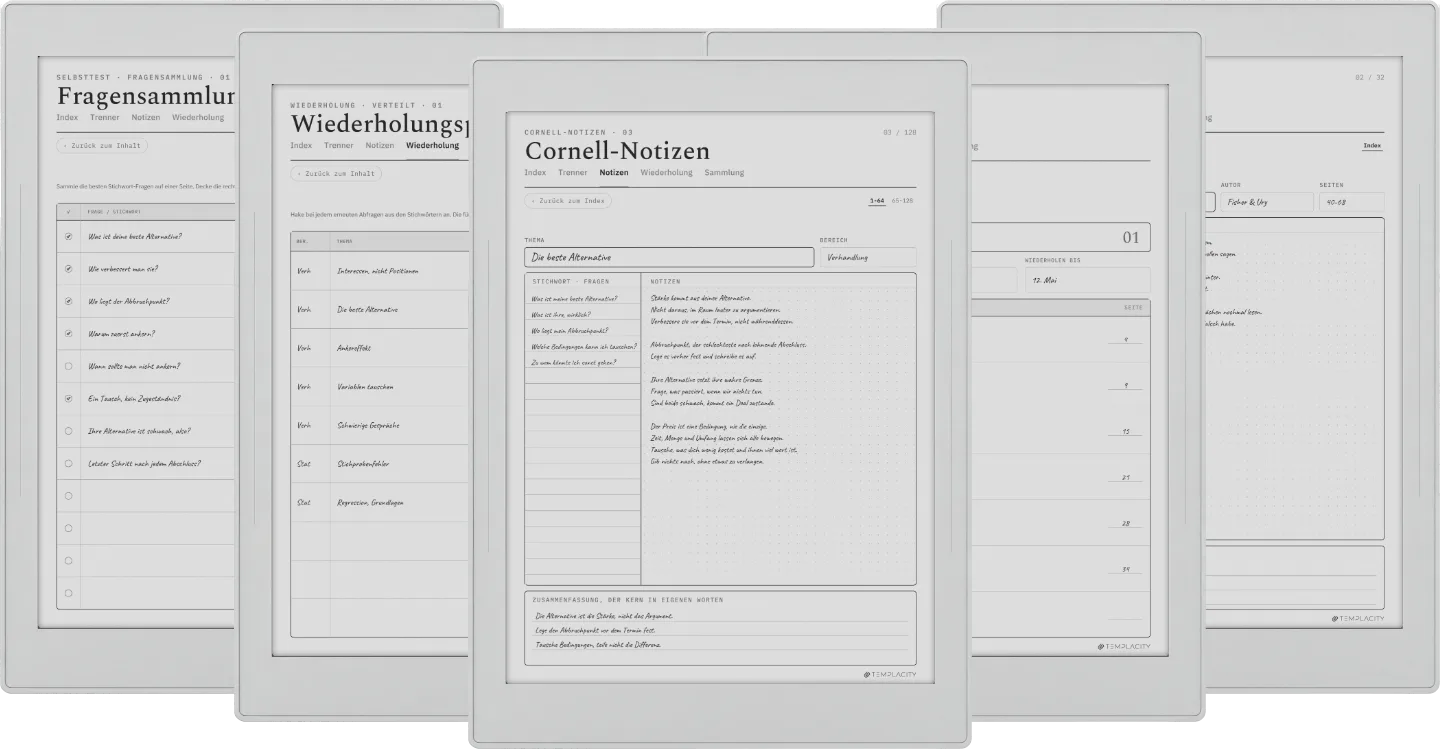Screen dimensions: 1440x750
Task: Select the "Ankereffekt" row in Wiederholungsplan
Action: pyautogui.click(x=380, y=348)
